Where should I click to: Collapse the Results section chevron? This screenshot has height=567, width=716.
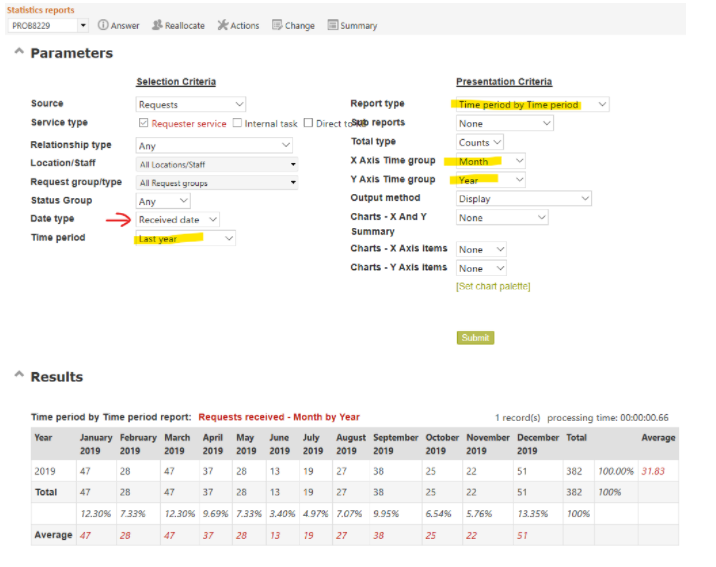[x=19, y=376]
